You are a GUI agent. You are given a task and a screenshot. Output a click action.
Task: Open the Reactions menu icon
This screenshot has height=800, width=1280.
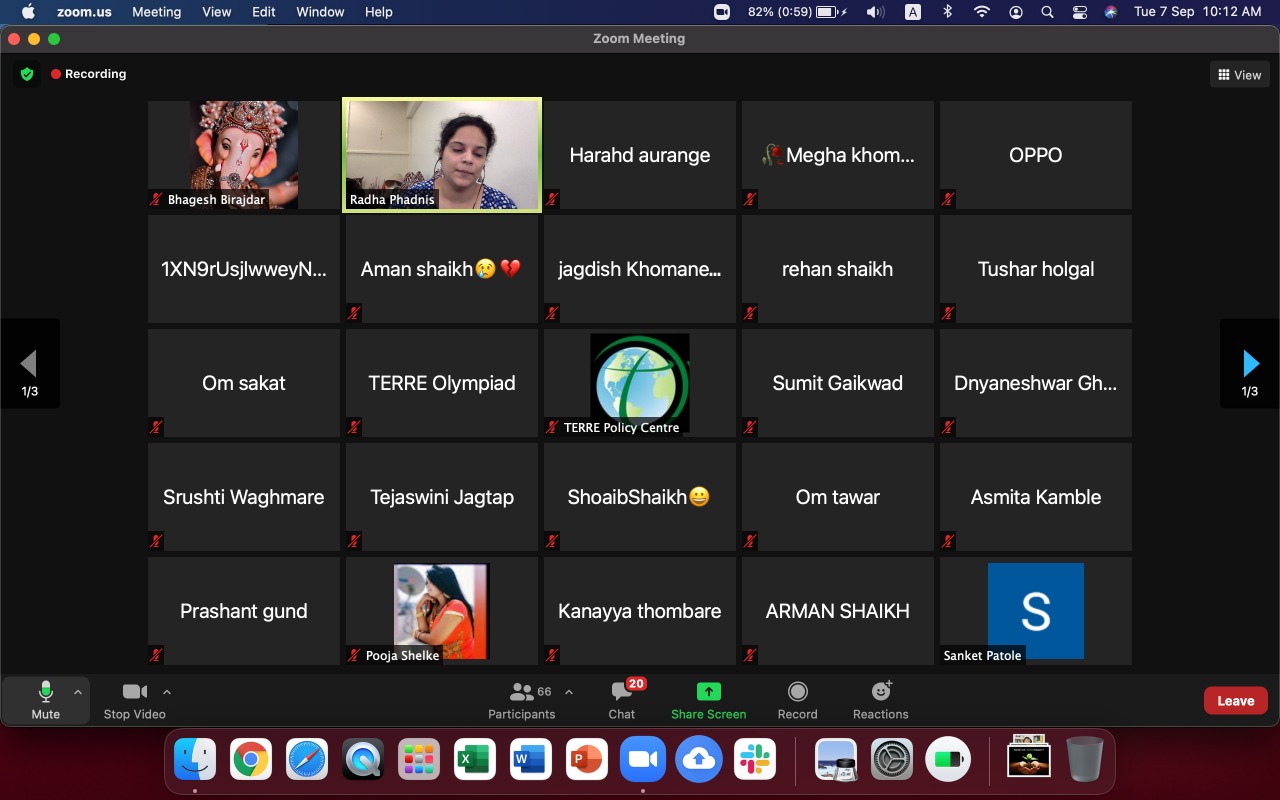(880, 692)
